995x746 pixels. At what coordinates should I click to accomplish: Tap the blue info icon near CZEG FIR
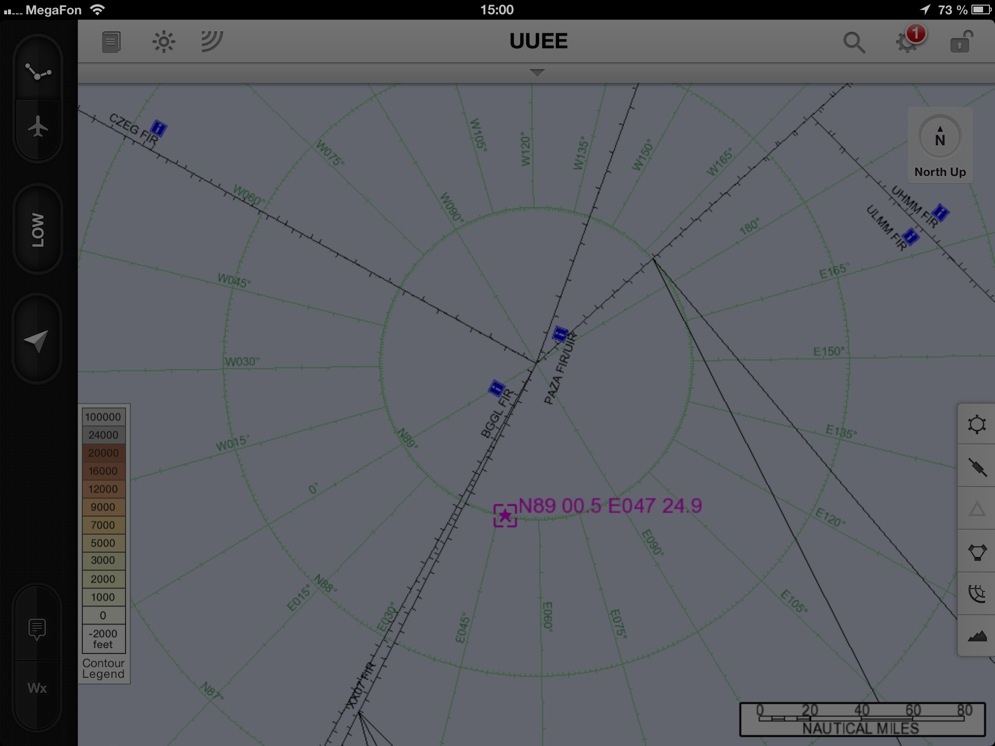coord(158,129)
